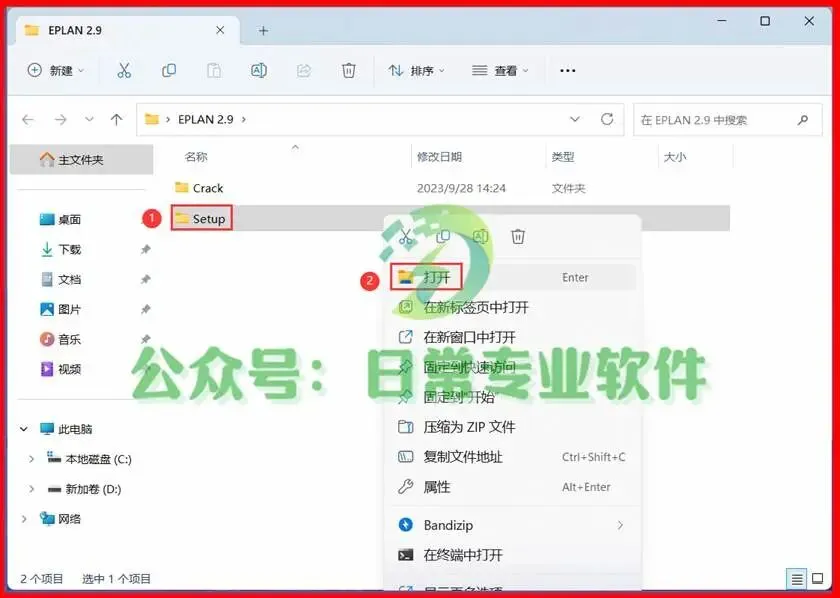Click the Copy icon in toolbar
This screenshot has height=598, width=840.
(x=169, y=70)
